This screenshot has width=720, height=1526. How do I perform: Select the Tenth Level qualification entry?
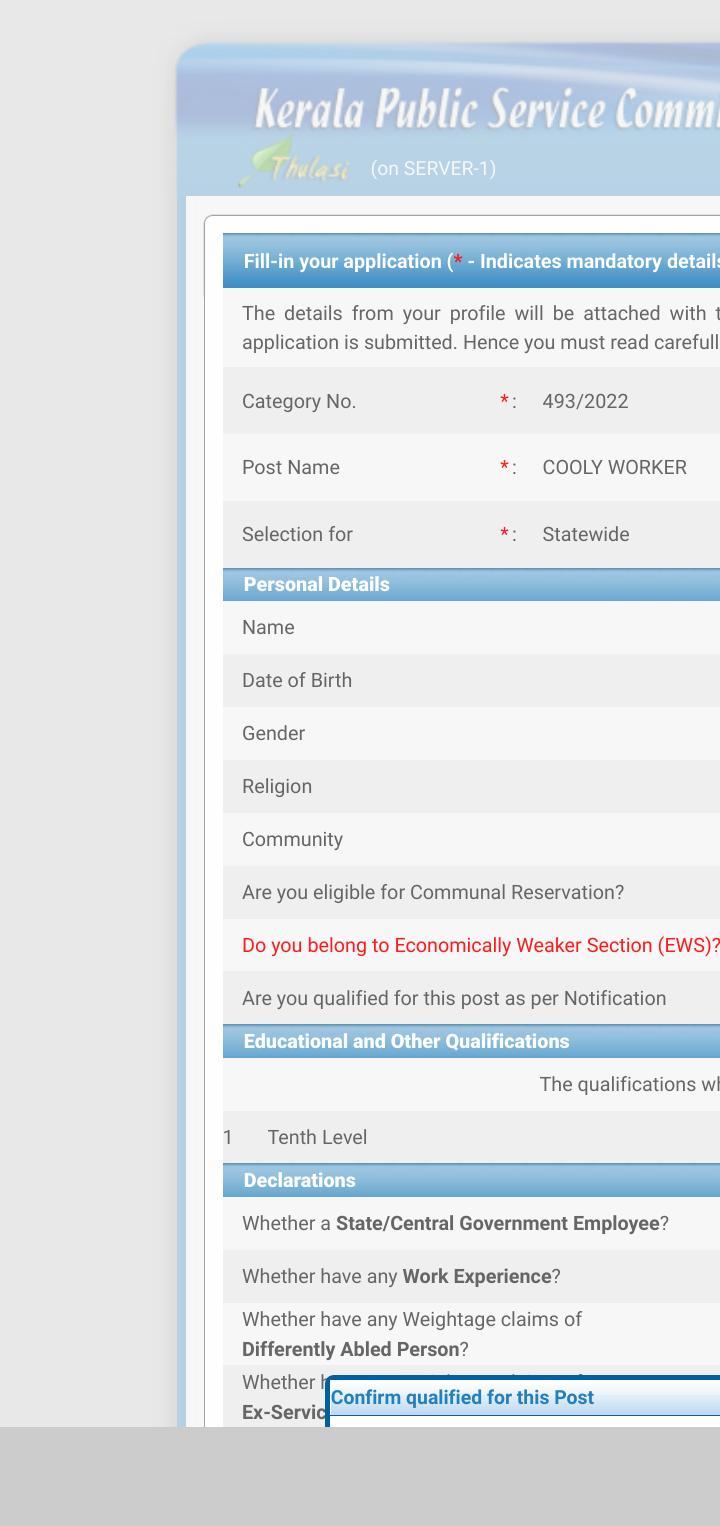[316, 1137]
